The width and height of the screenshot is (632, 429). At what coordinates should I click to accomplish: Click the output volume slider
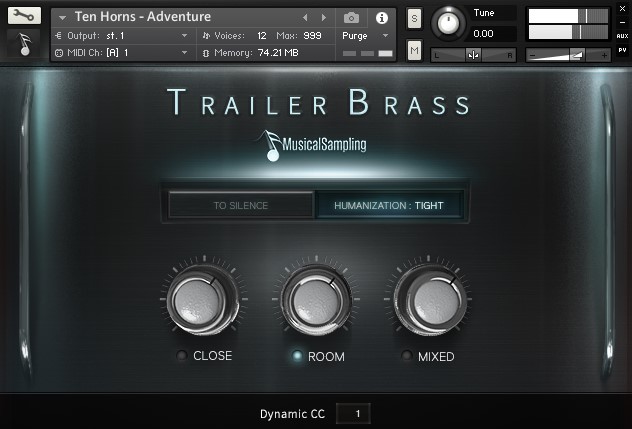(x=569, y=55)
